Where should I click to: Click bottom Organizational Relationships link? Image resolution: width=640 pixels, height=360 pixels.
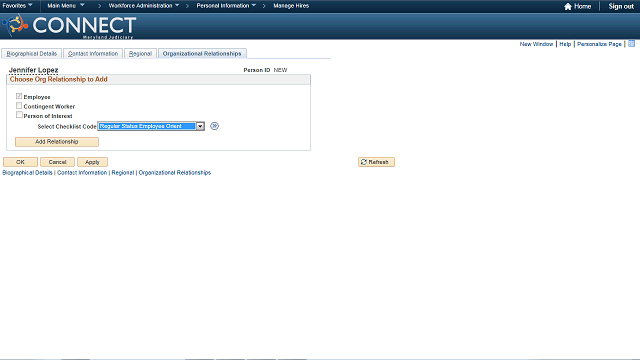click(x=175, y=173)
